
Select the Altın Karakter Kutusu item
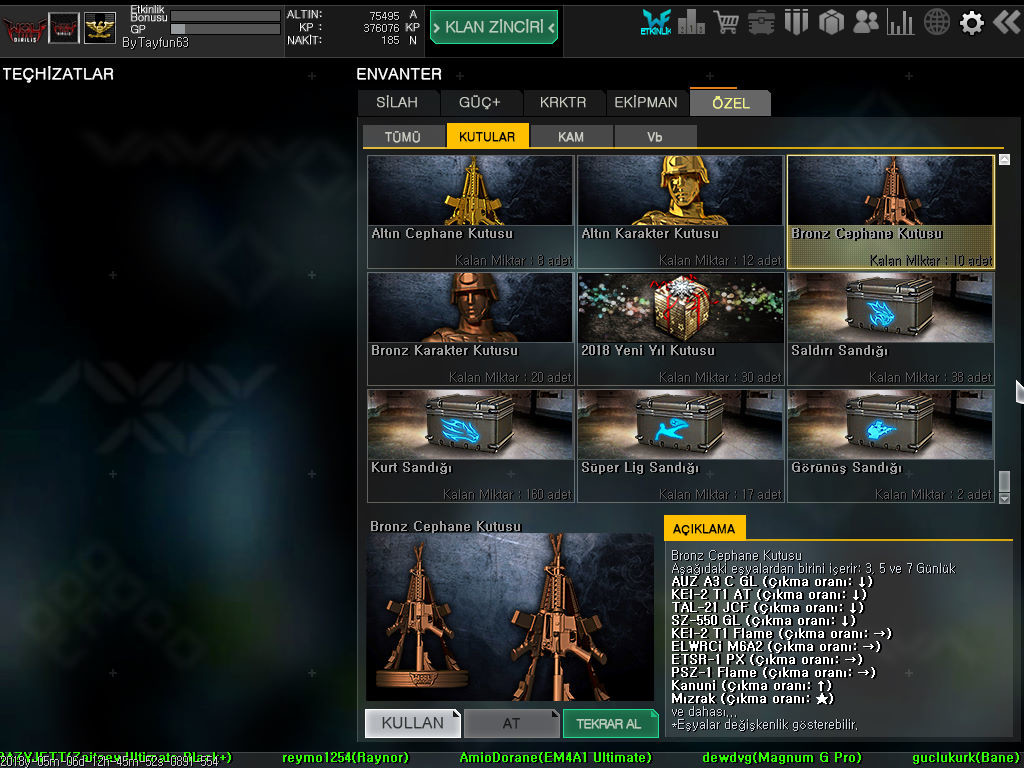click(x=680, y=212)
